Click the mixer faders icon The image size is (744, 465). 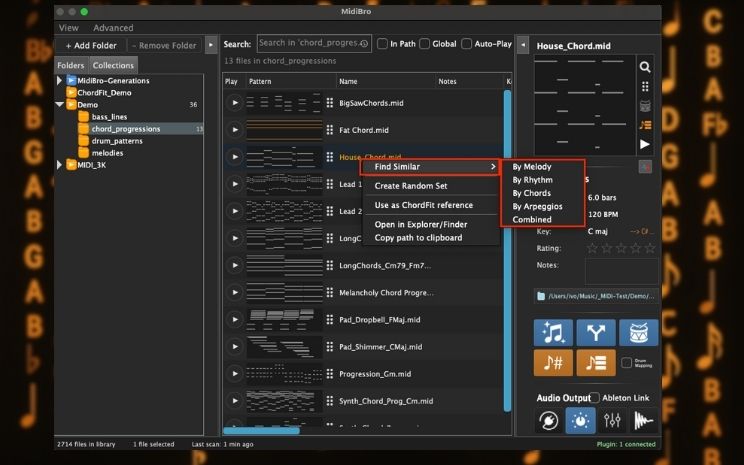pos(612,420)
